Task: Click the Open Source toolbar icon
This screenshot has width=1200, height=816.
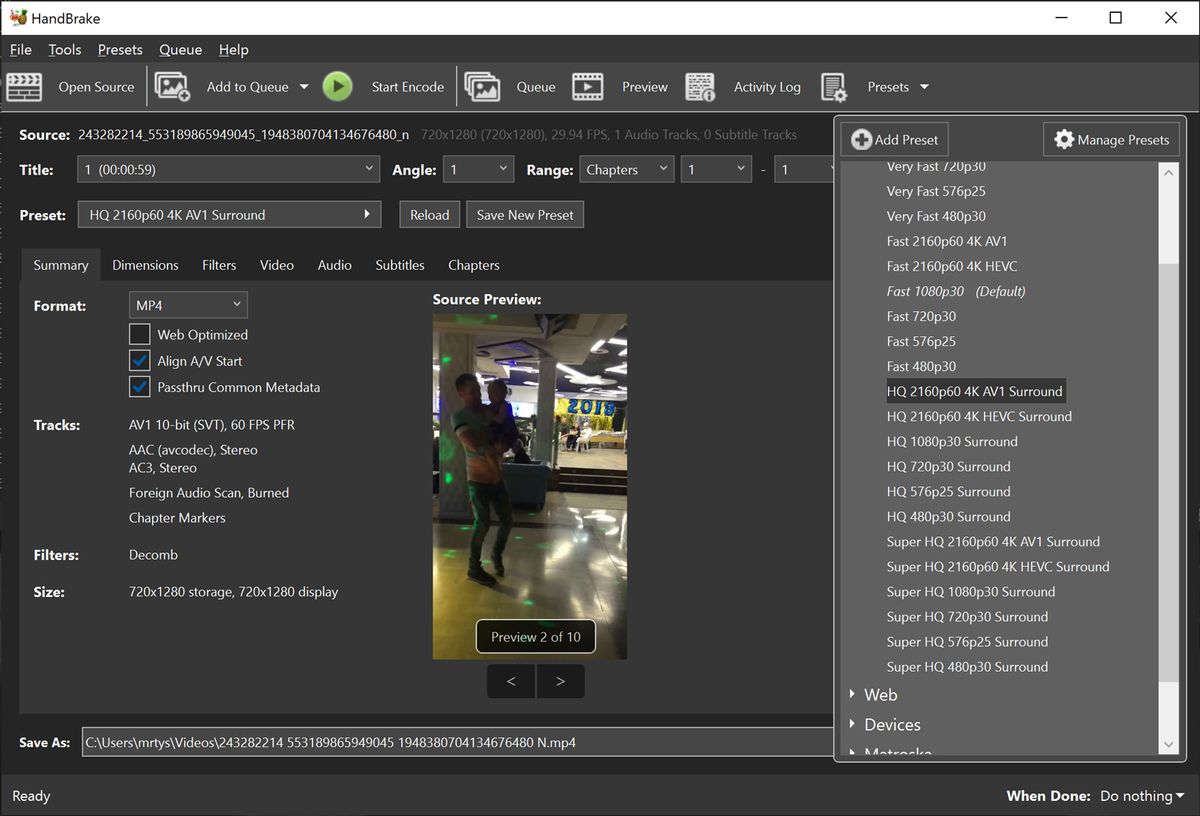Action: point(25,86)
